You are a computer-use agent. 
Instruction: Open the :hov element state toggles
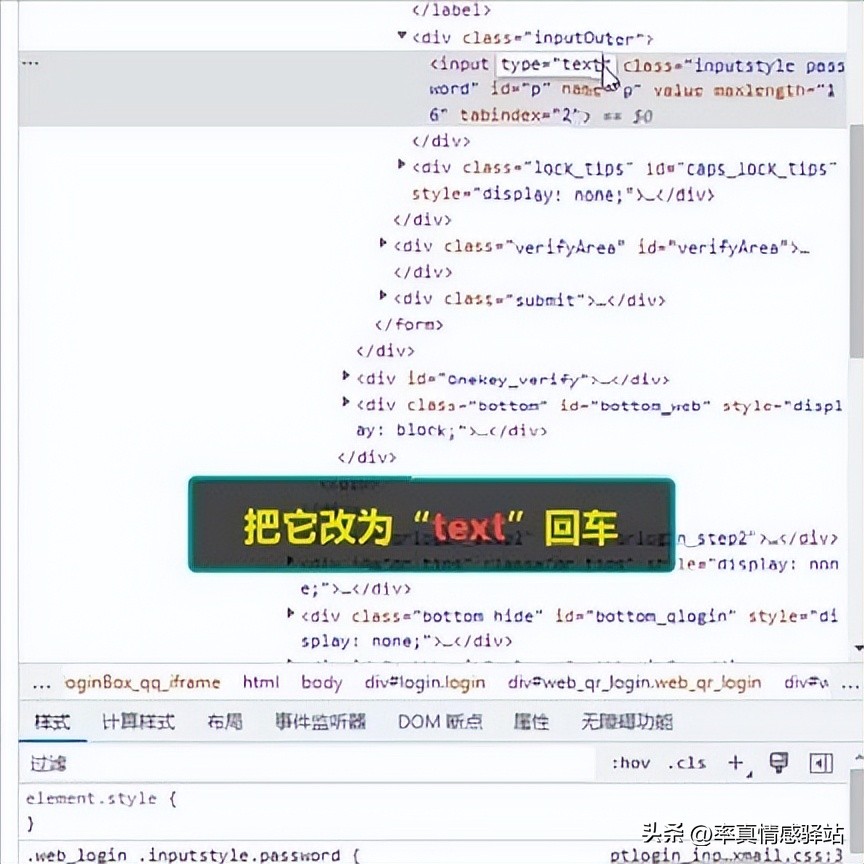630,762
